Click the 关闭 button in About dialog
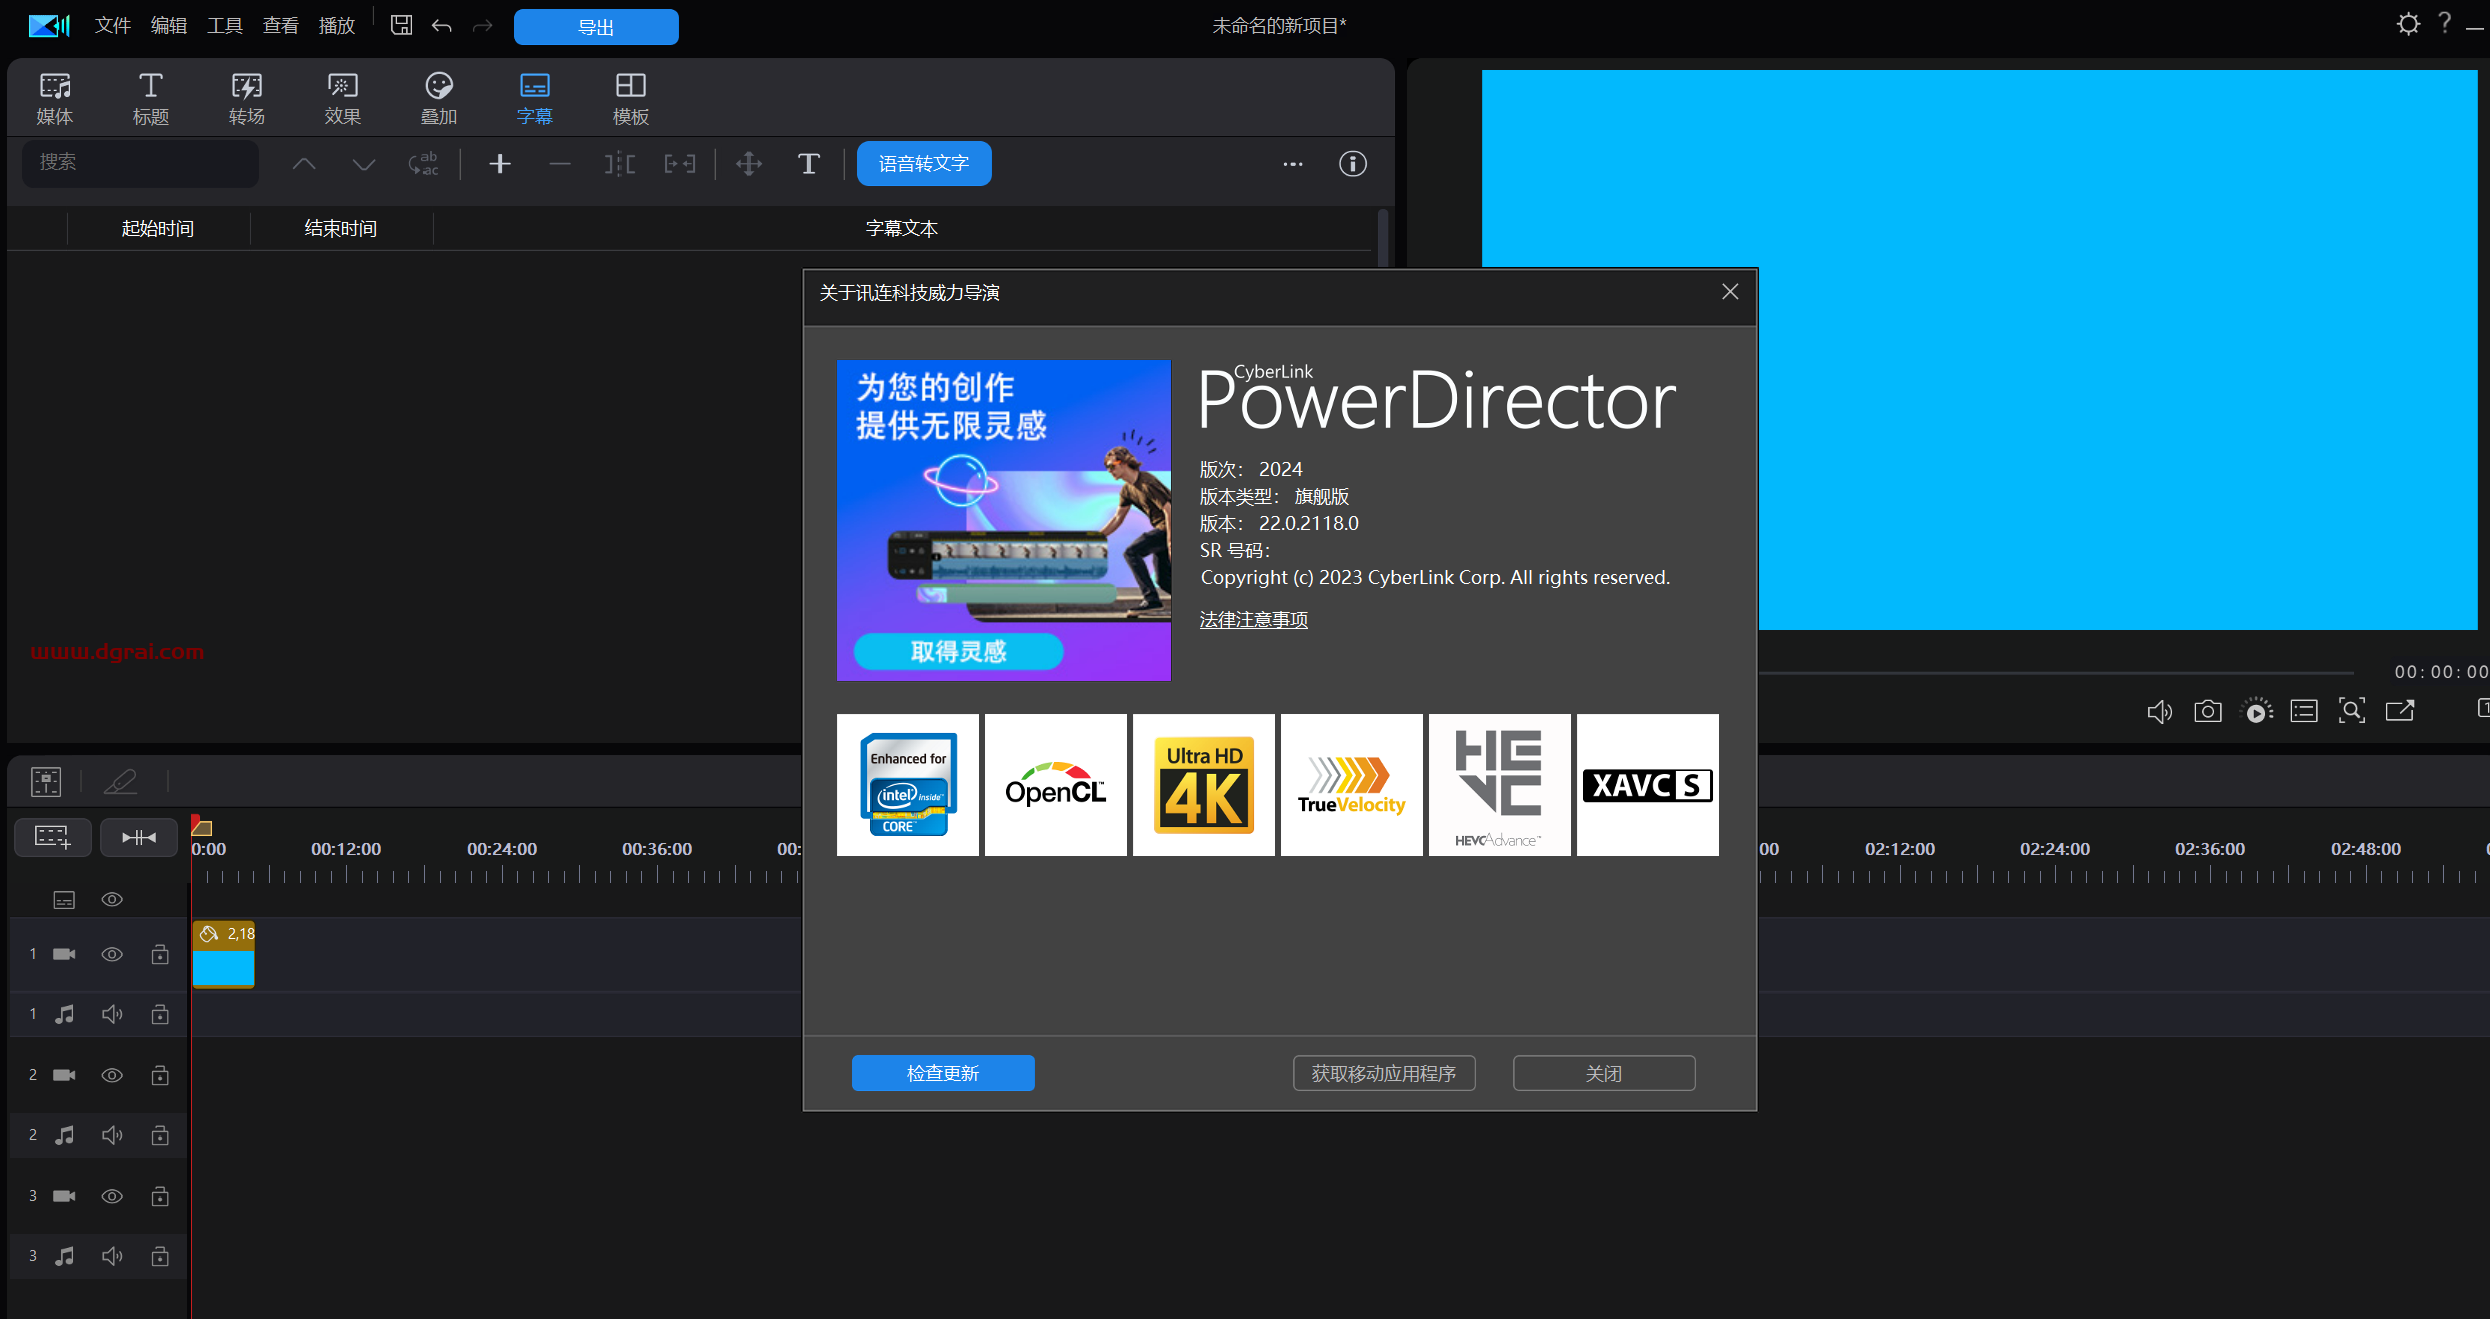 [1604, 1073]
